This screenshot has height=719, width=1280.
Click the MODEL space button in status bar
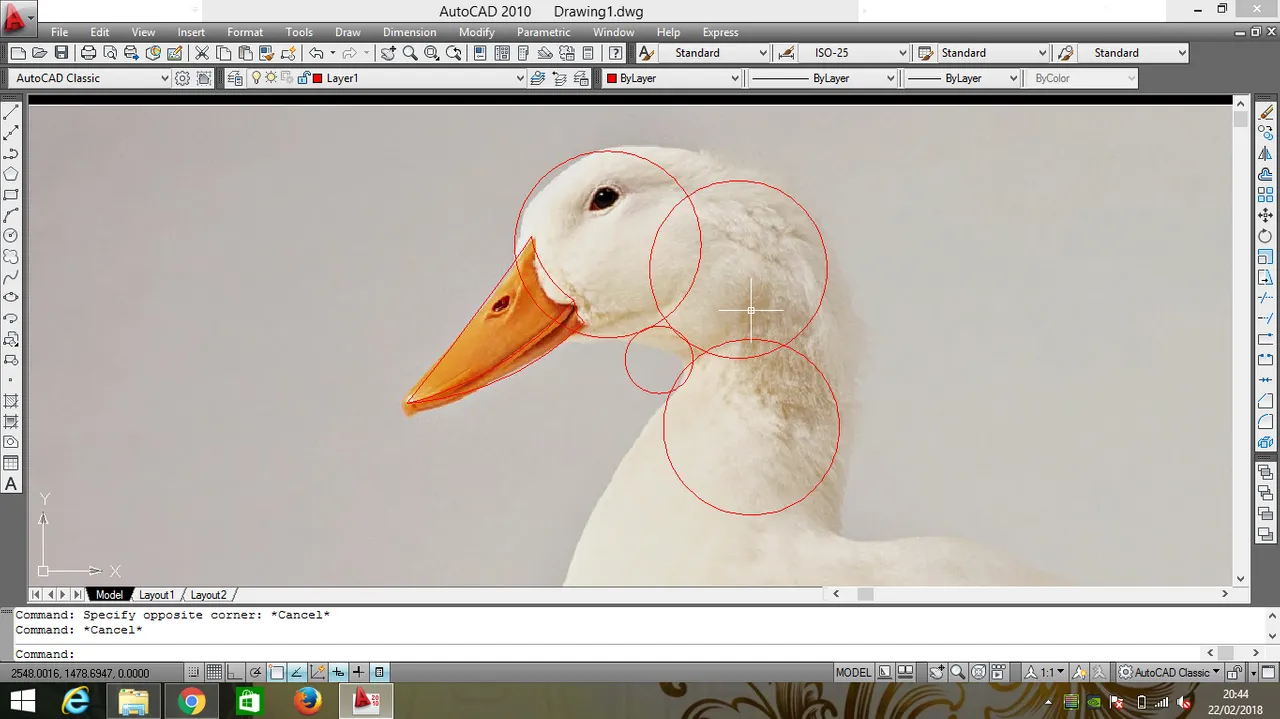(853, 673)
